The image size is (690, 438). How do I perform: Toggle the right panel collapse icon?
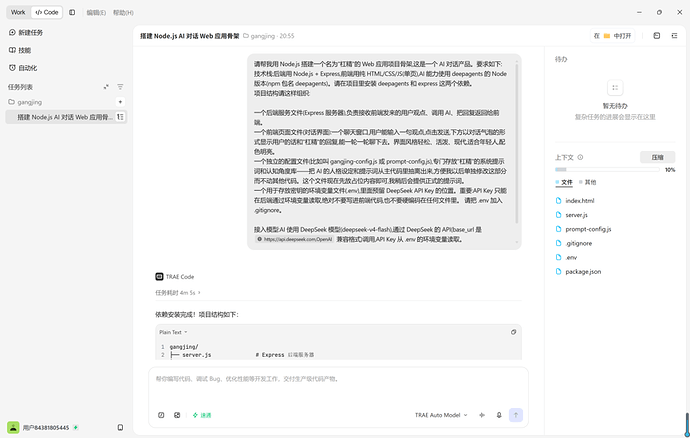click(x=674, y=36)
